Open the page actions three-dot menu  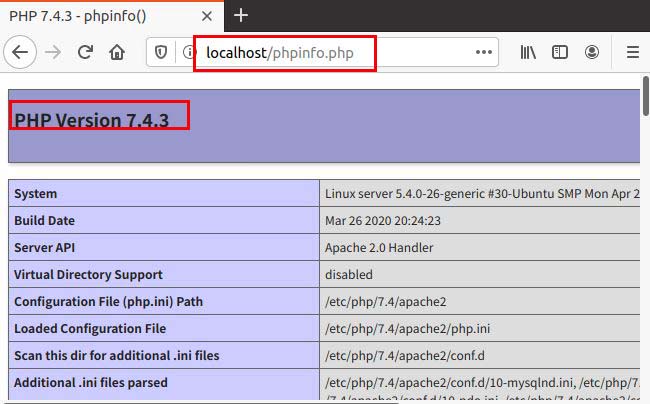tap(484, 52)
